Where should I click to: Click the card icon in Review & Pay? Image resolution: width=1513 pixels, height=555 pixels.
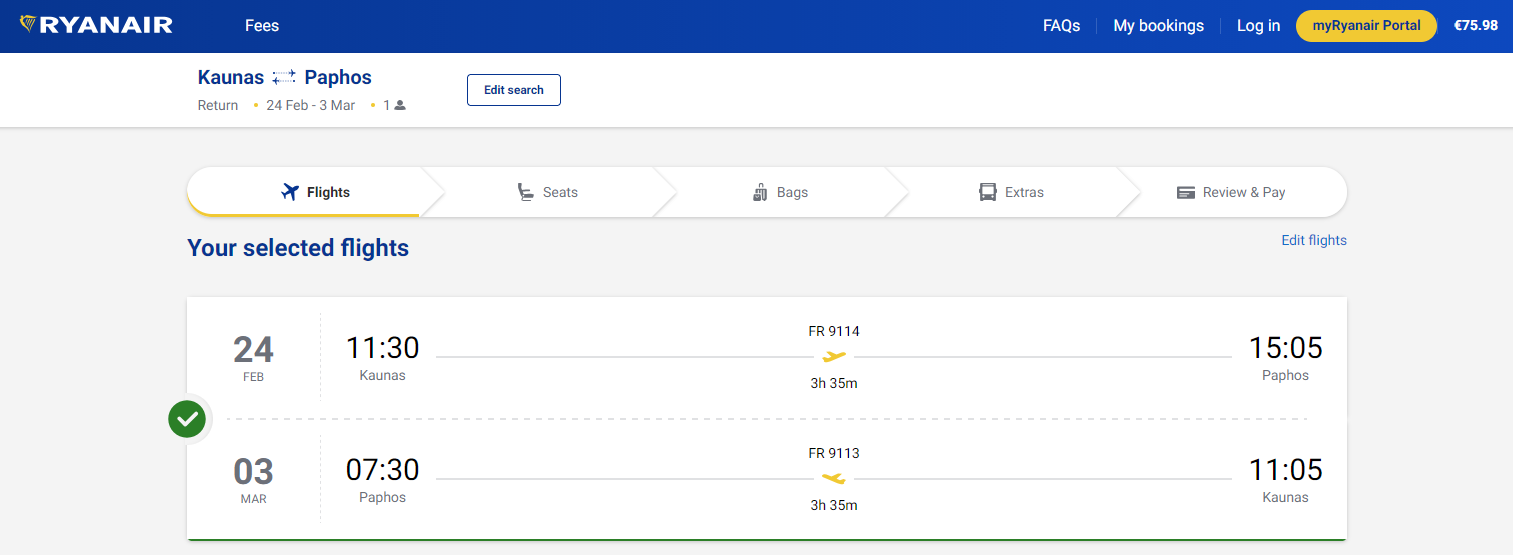(x=1186, y=192)
